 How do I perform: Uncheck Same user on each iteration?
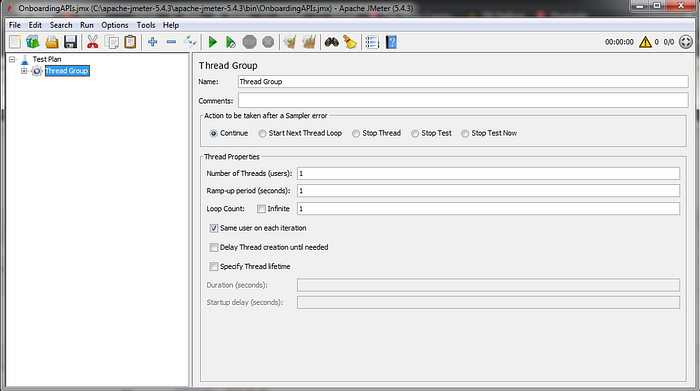214,228
